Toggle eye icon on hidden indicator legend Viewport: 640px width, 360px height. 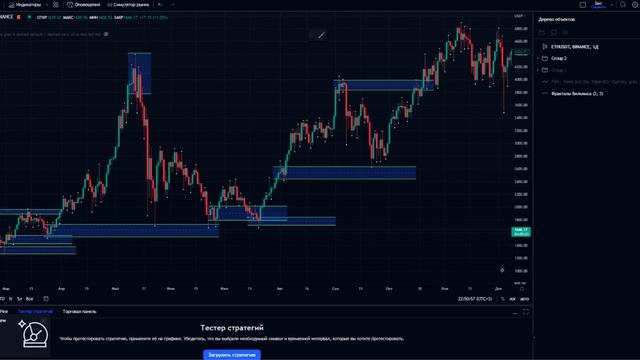coord(106,34)
